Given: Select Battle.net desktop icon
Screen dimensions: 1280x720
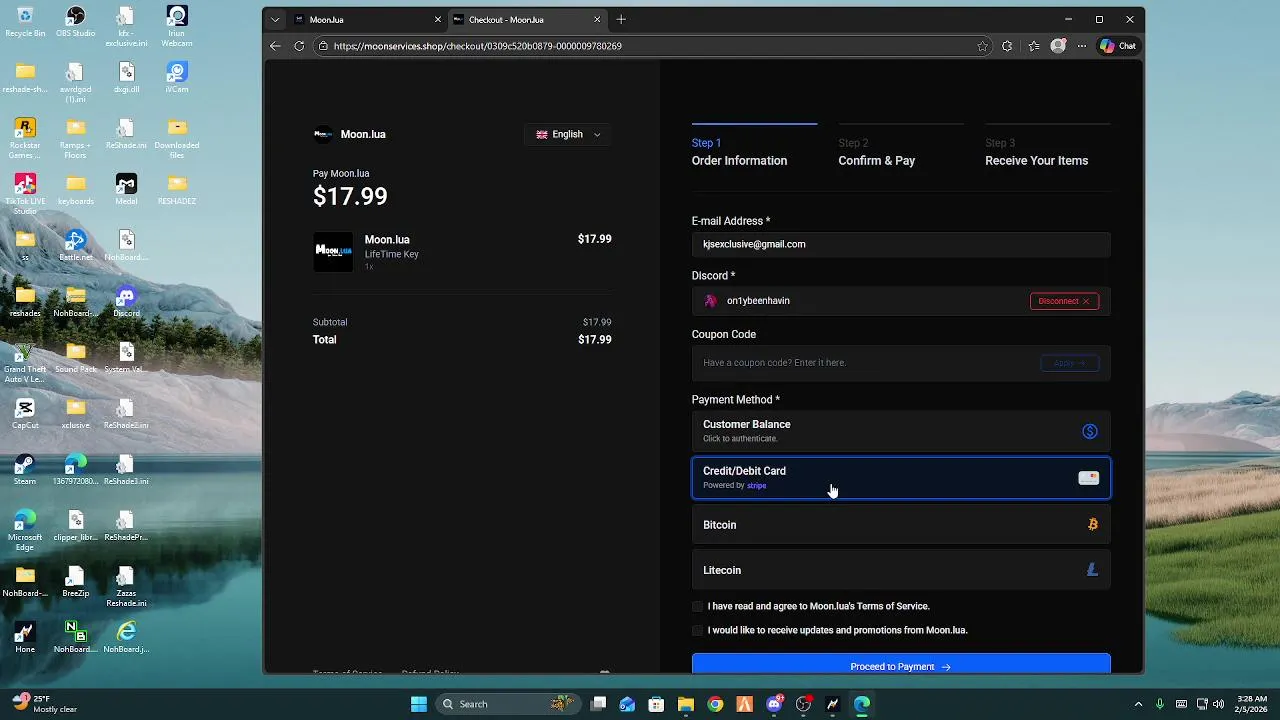Looking at the screenshot, I should point(76,245).
